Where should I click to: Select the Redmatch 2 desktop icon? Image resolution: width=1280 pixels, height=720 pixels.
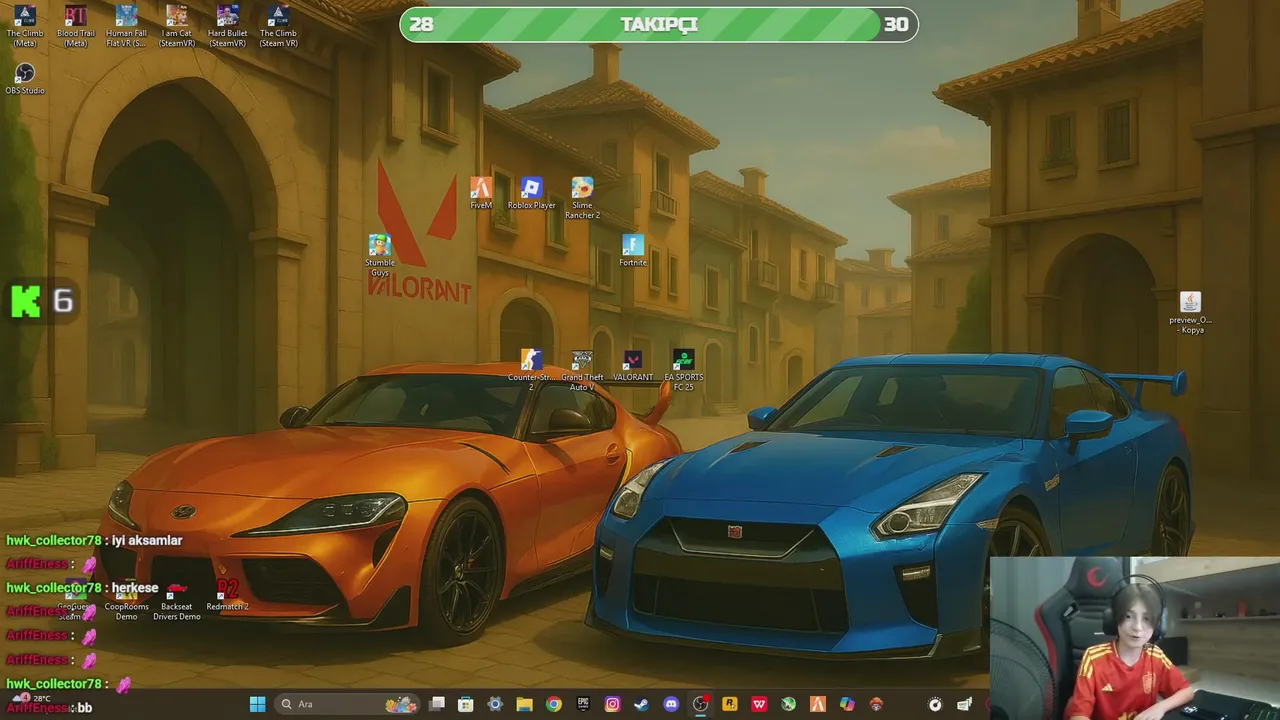(x=228, y=596)
